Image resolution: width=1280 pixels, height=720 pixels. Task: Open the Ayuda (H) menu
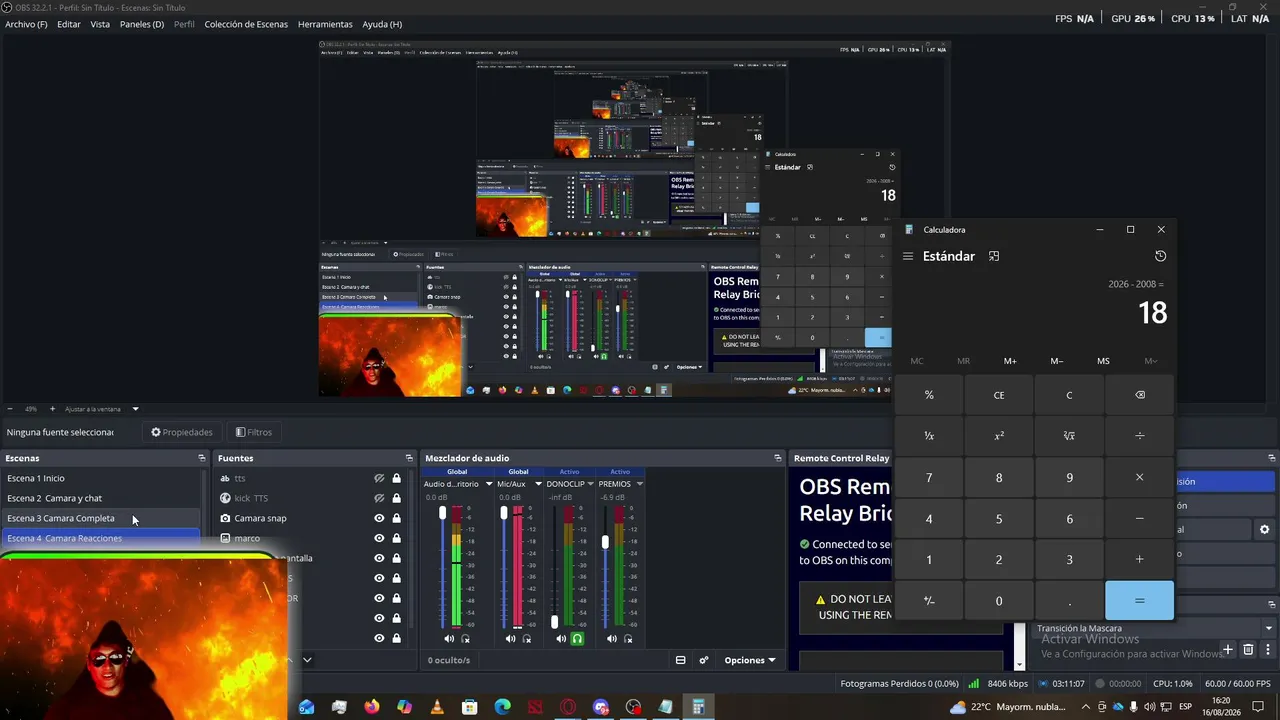[x=382, y=24]
